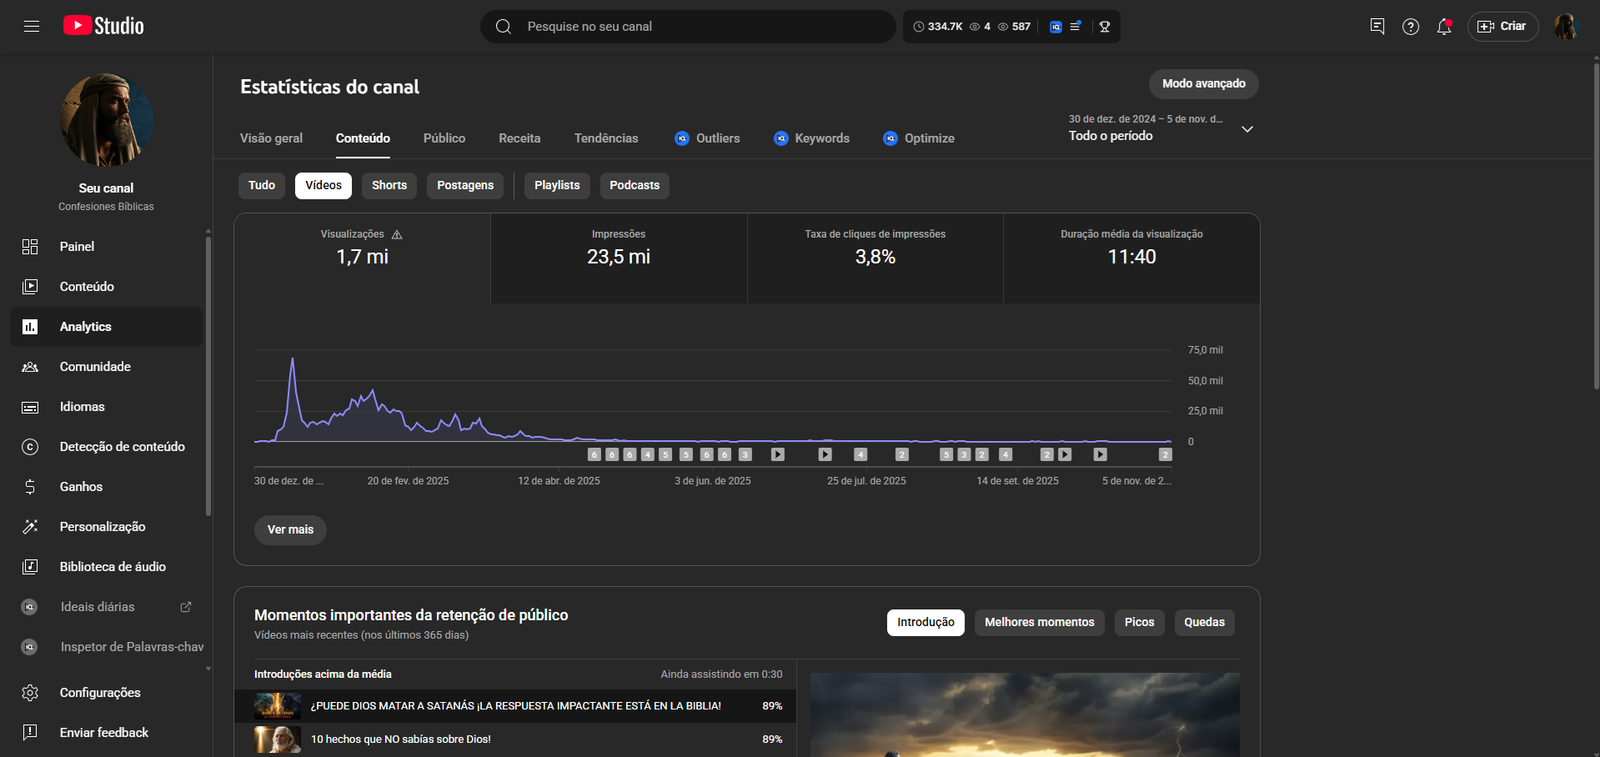Open Biblioteca de áudio in sidebar
The image size is (1600, 757).
click(112, 567)
